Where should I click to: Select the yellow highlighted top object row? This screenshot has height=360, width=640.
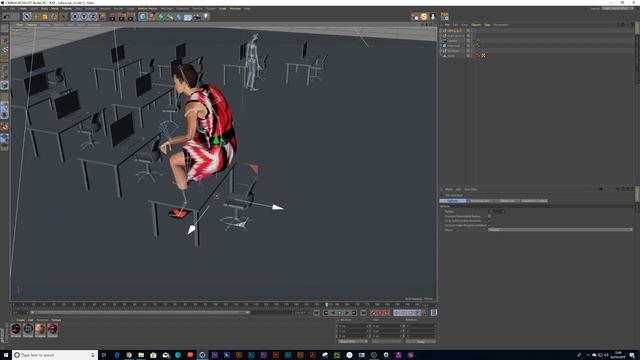click(x=454, y=31)
